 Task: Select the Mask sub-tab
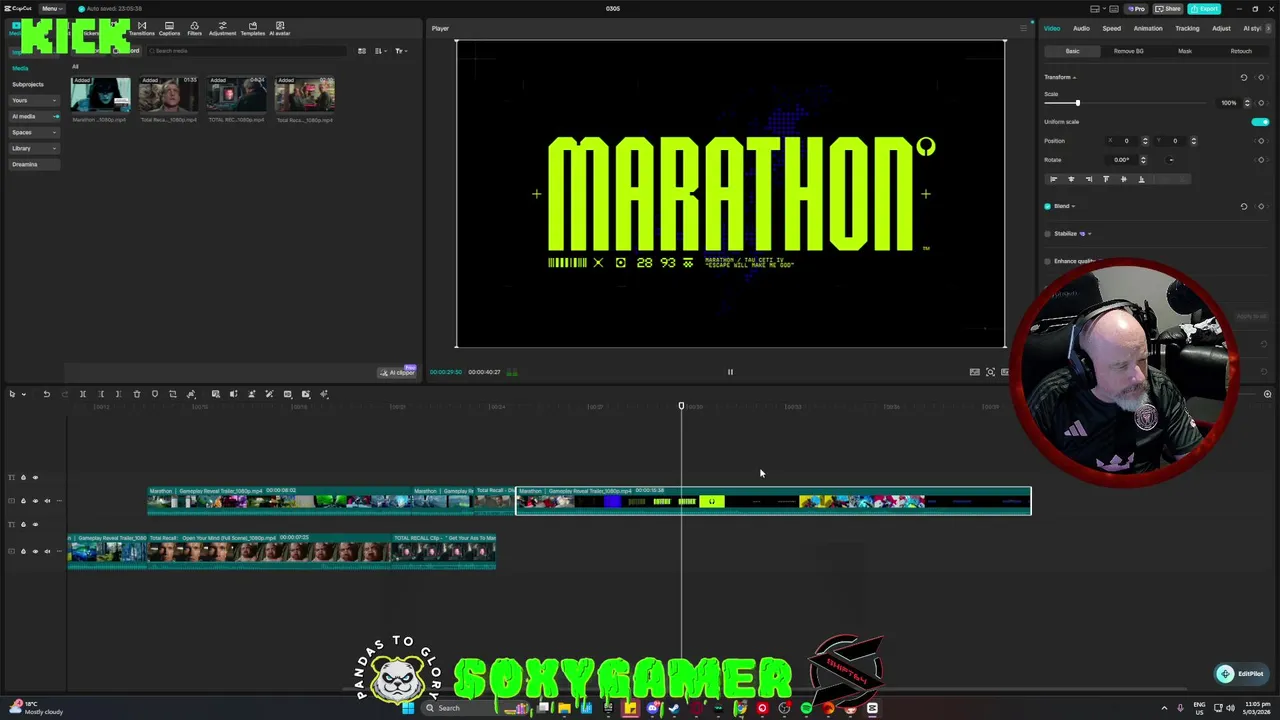coord(1184,51)
